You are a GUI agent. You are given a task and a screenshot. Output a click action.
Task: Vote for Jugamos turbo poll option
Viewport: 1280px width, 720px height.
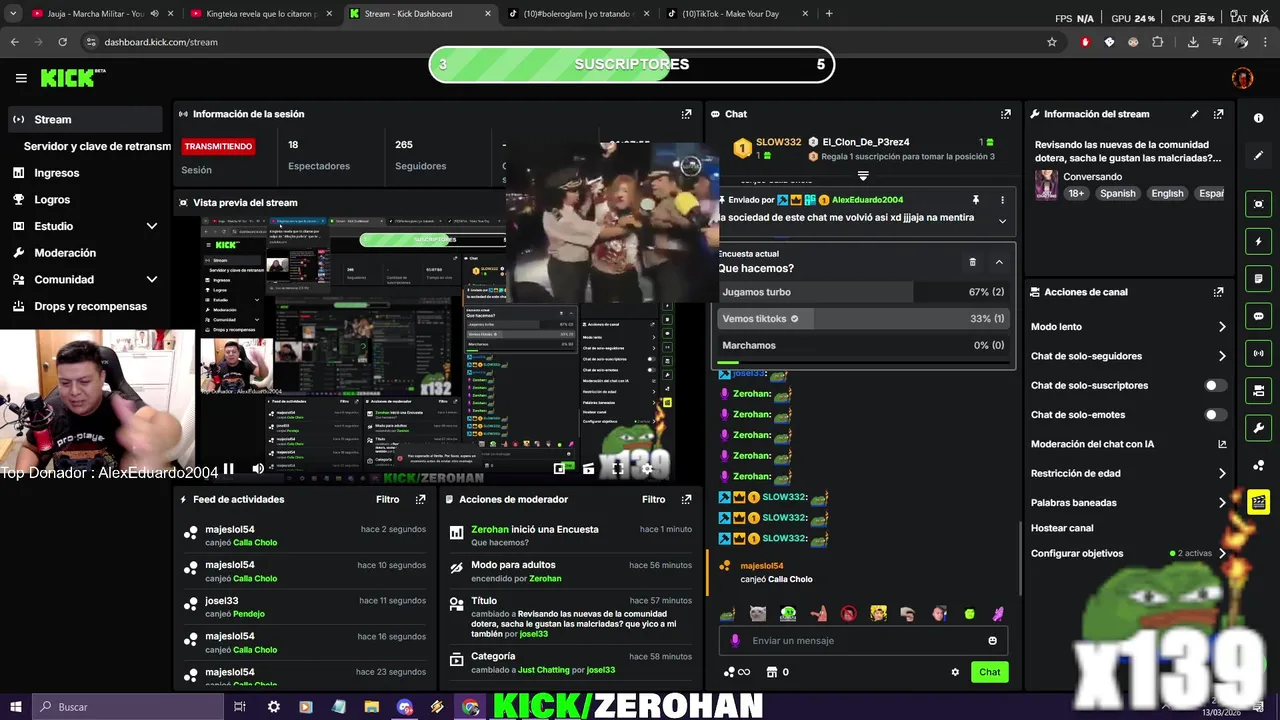pos(863,292)
